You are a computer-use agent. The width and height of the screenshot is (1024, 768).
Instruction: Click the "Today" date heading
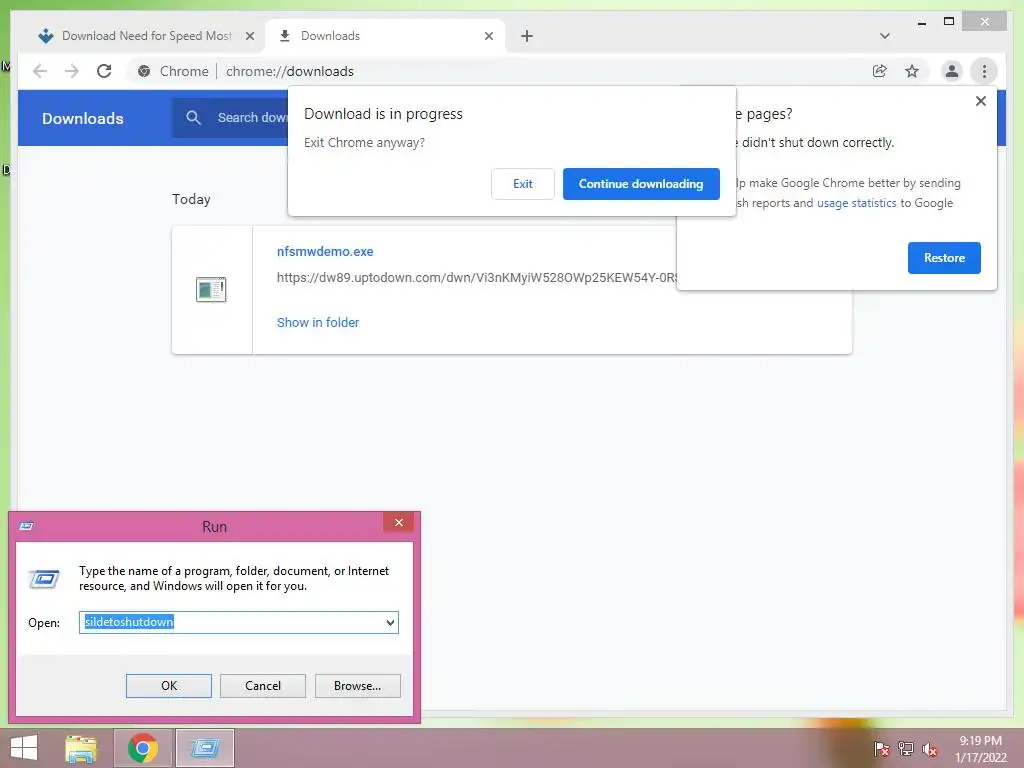[191, 199]
